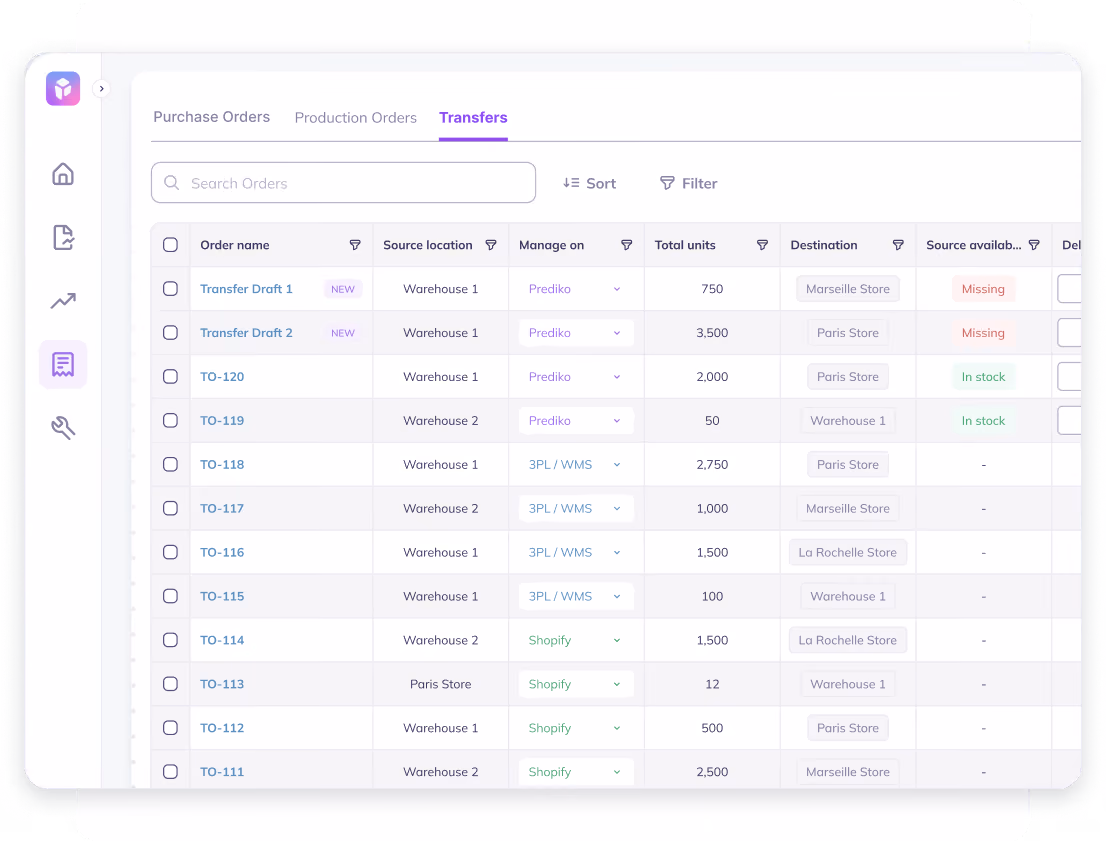The height and width of the screenshot is (841, 1106).
Task: Open the orders receipt sidebar icon
Action: (63, 364)
